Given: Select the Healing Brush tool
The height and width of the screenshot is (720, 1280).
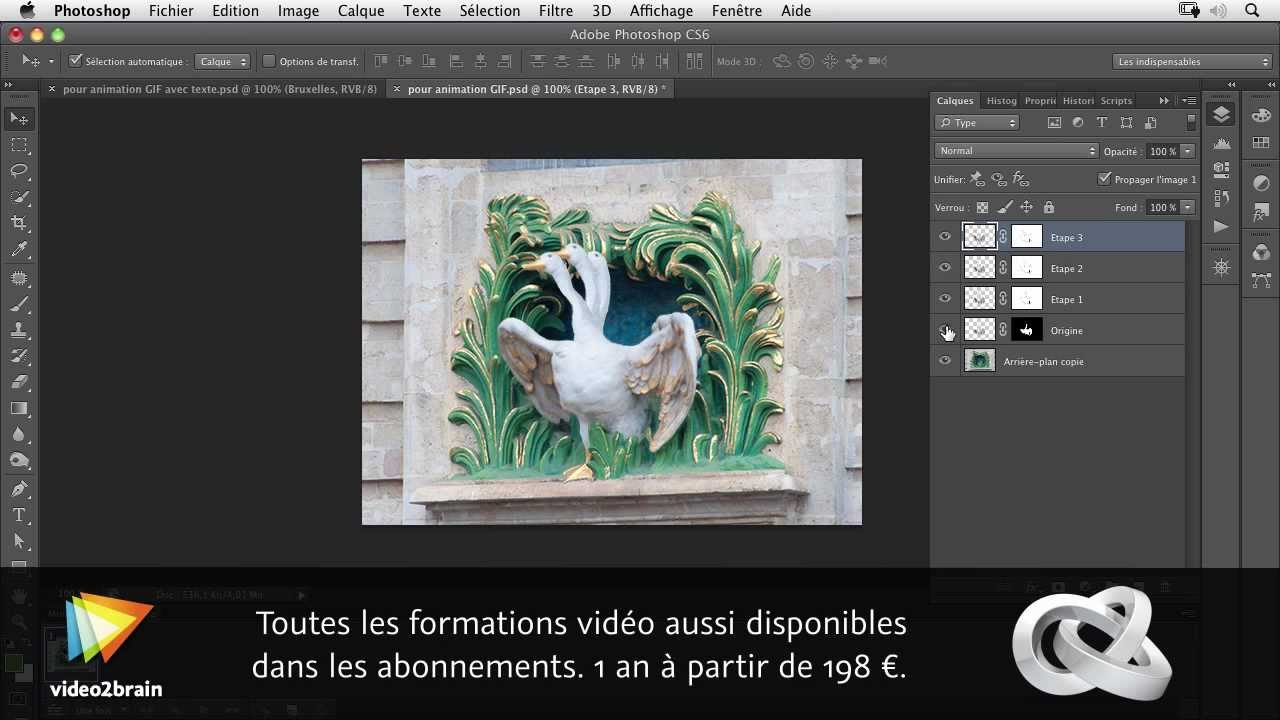Looking at the screenshot, I should 19,278.
